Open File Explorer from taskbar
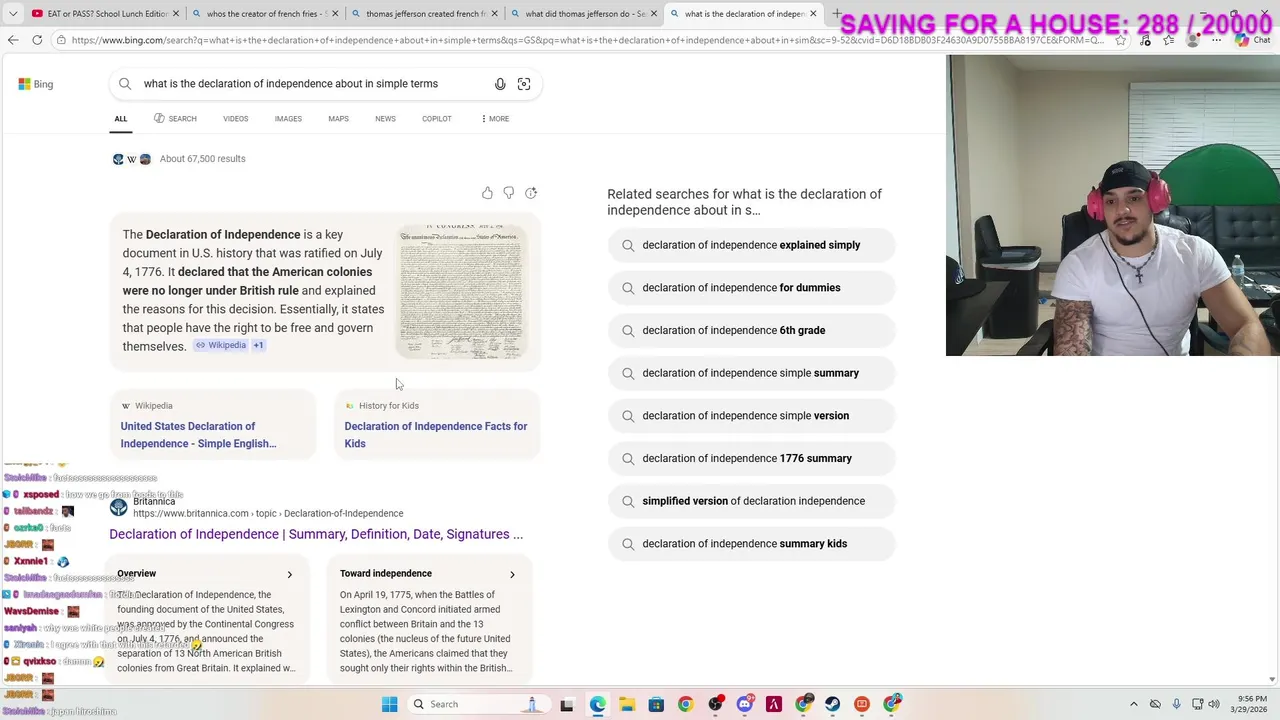The height and width of the screenshot is (720, 1280). pos(626,704)
